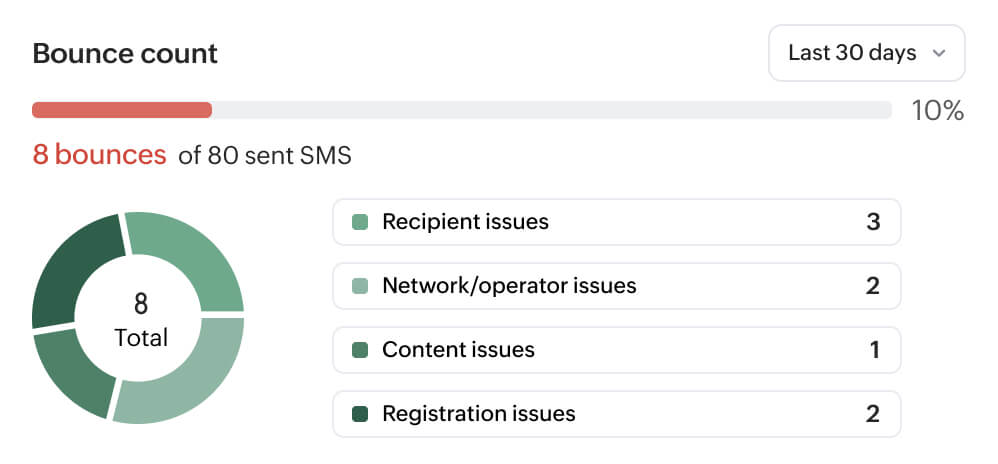The width and height of the screenshot is (998, 464).
Task: Click the chevron next to Last 30 days
Action: coord(938,53)
